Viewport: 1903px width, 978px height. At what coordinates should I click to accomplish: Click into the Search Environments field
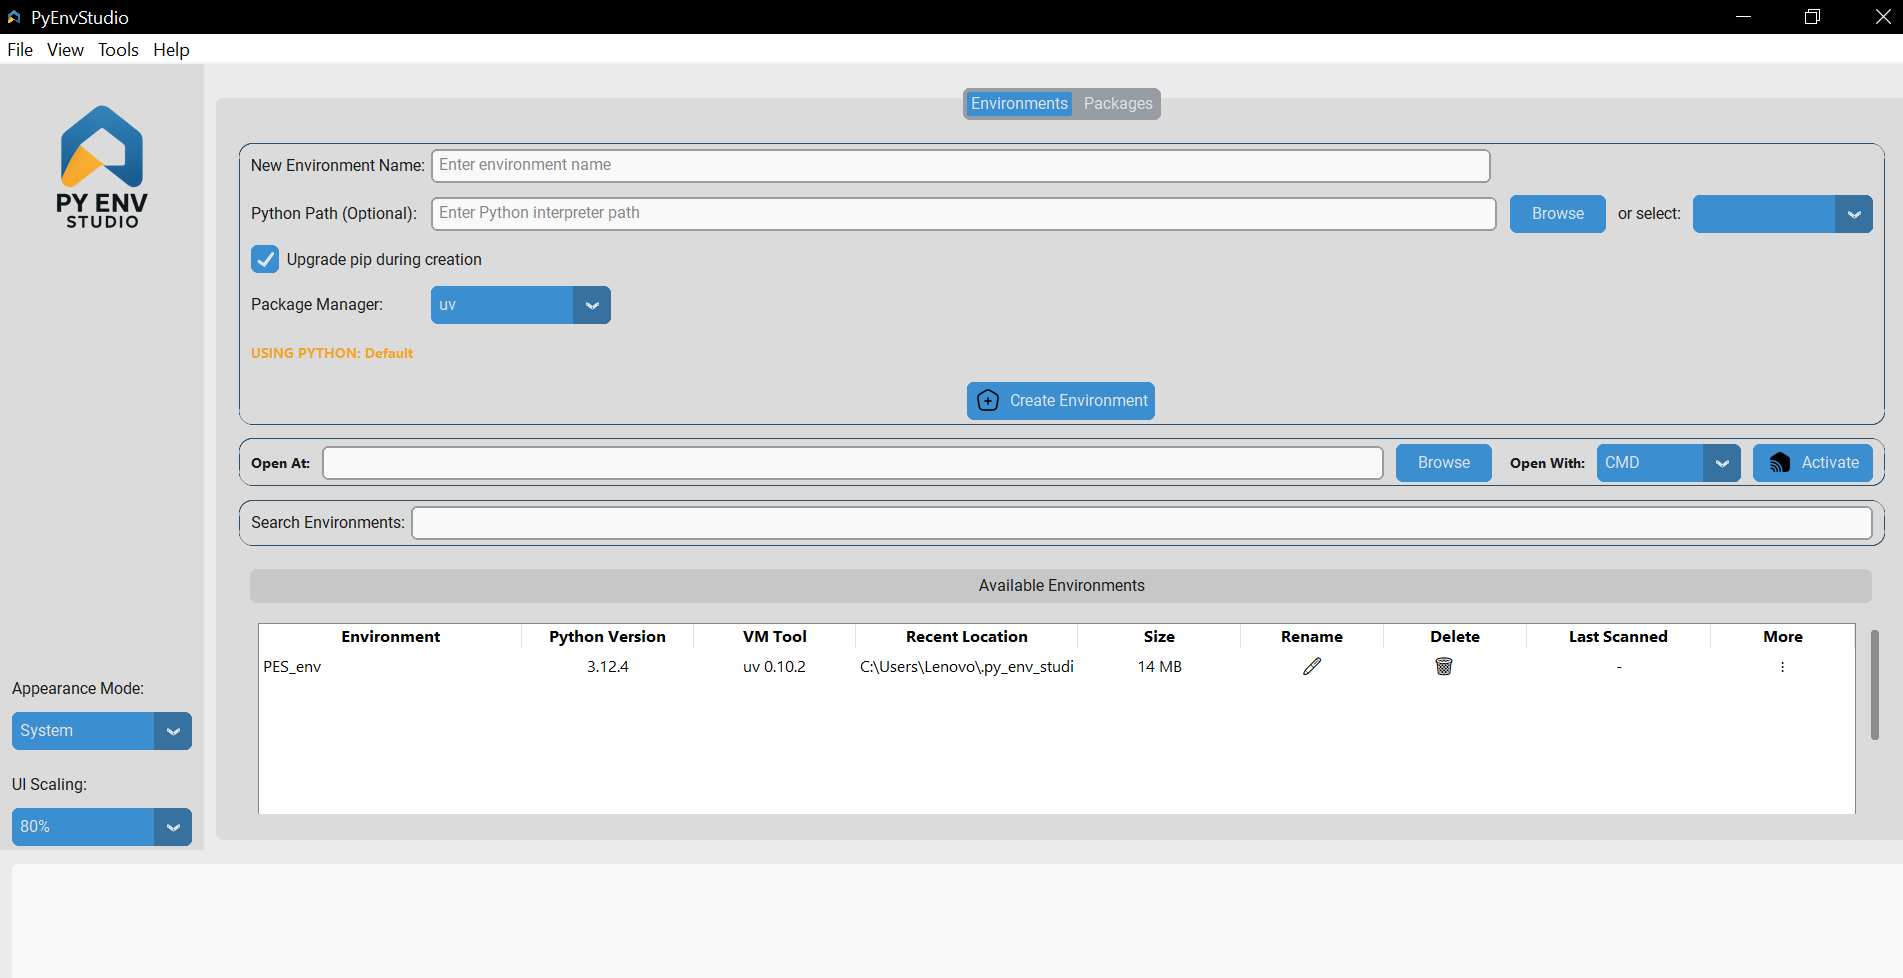(1141, 523)
